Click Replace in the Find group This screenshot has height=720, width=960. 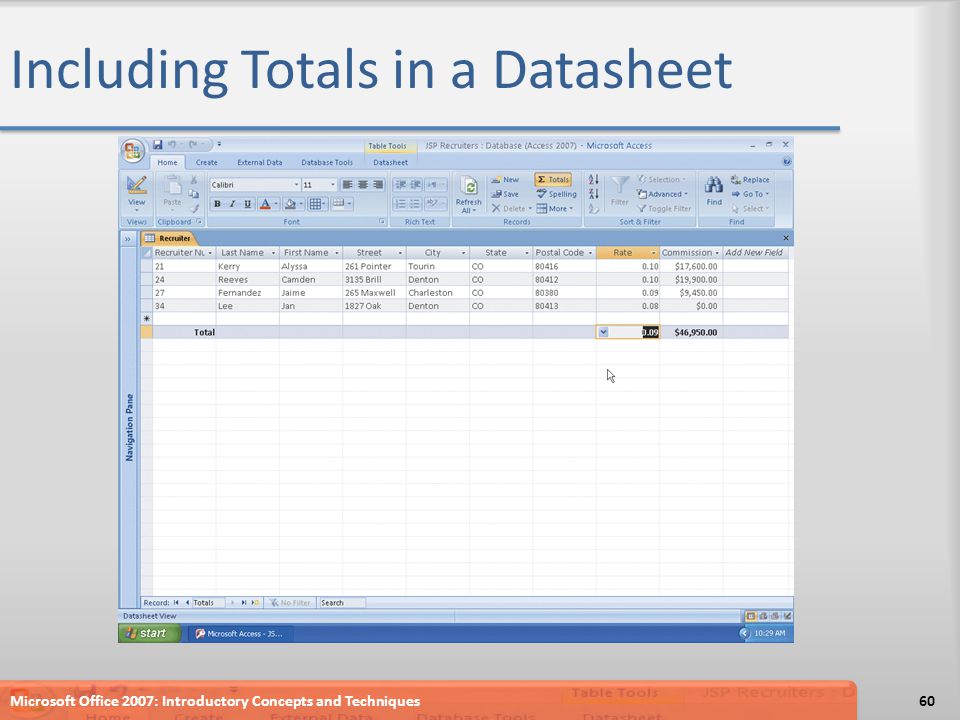pyautogui.click(x=751, y=179)
